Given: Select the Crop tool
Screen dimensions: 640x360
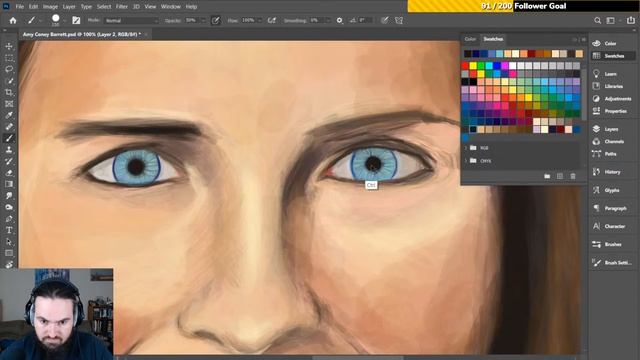Looking at the screenshot, I should click(x=9, y=93).
